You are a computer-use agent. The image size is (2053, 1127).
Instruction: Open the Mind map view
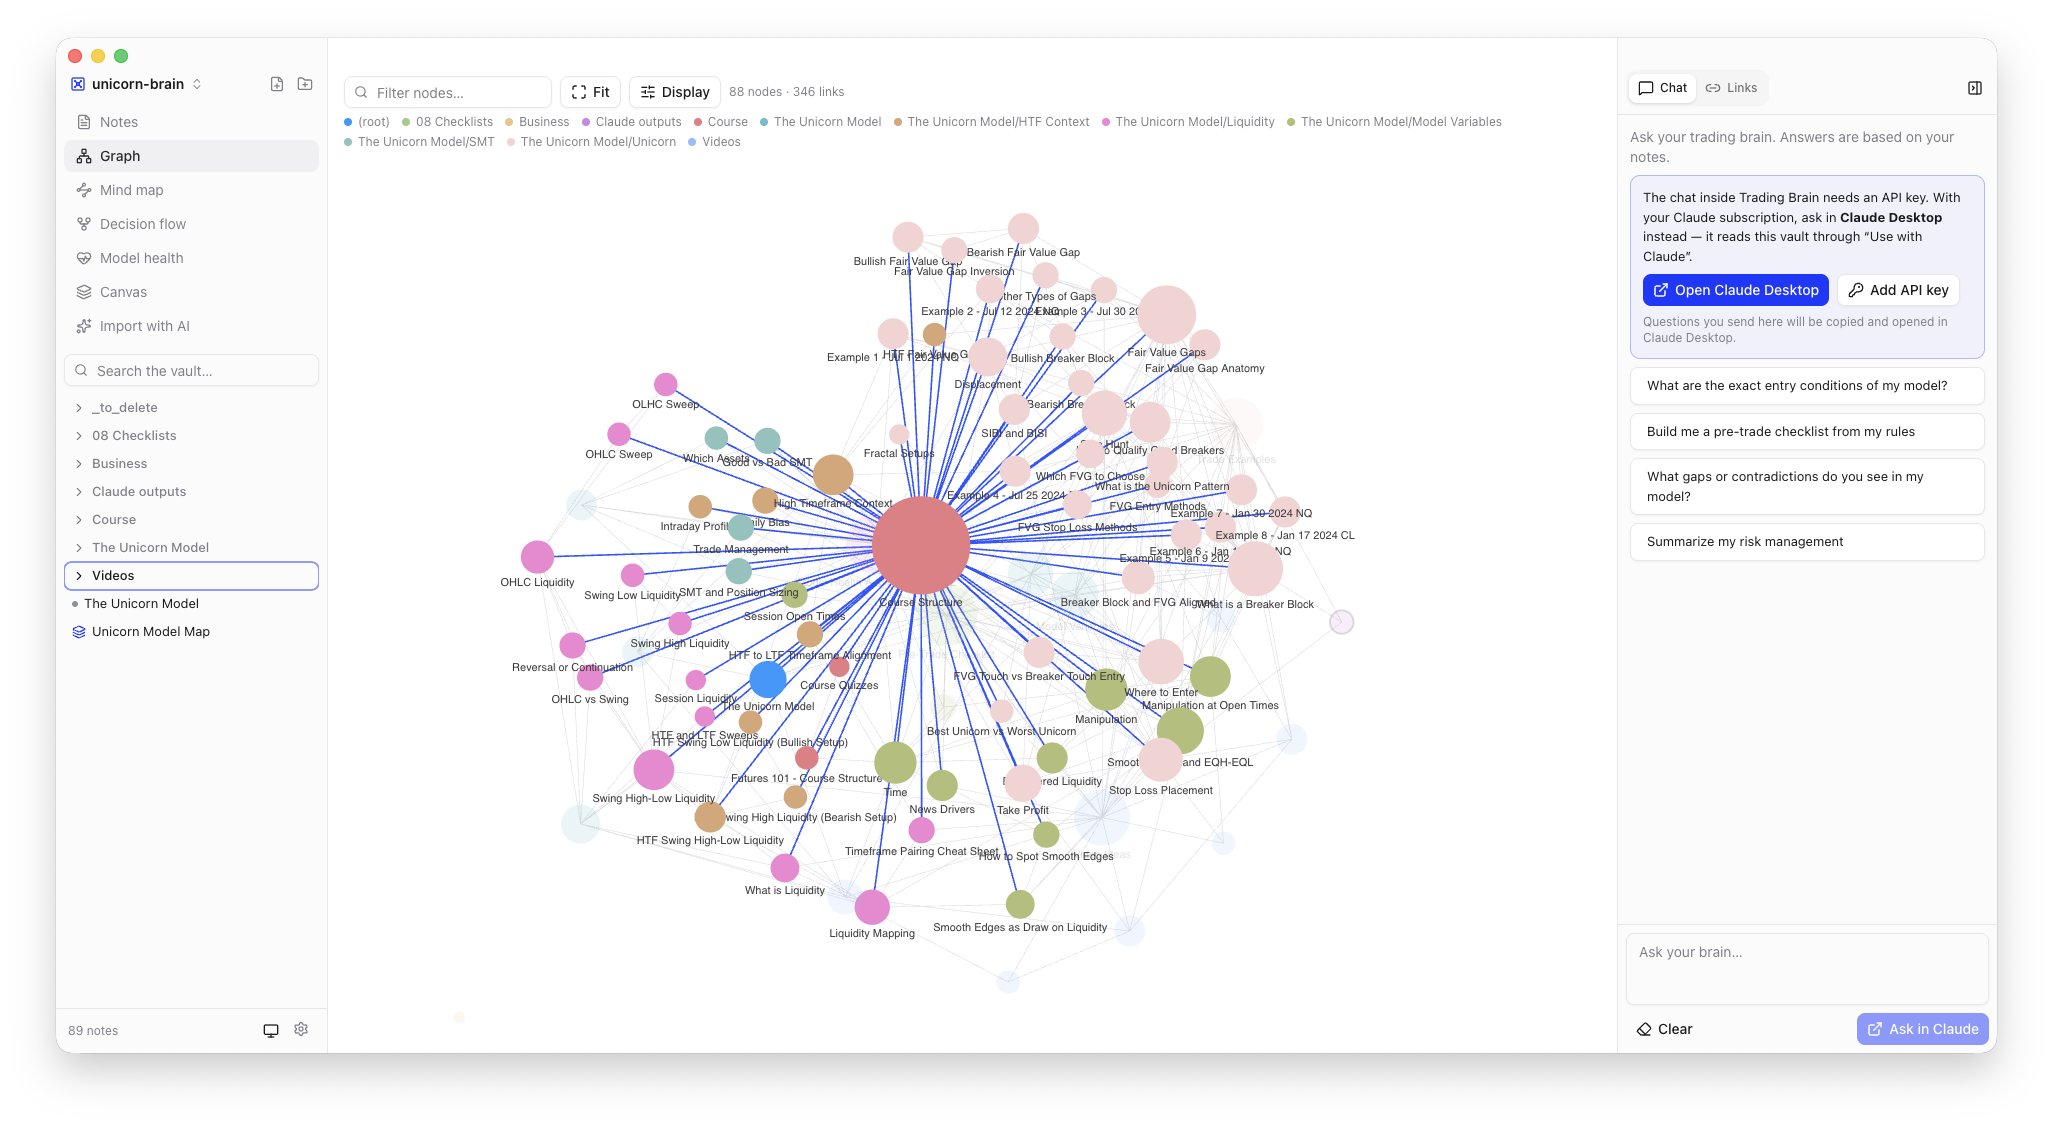point(191,190)
